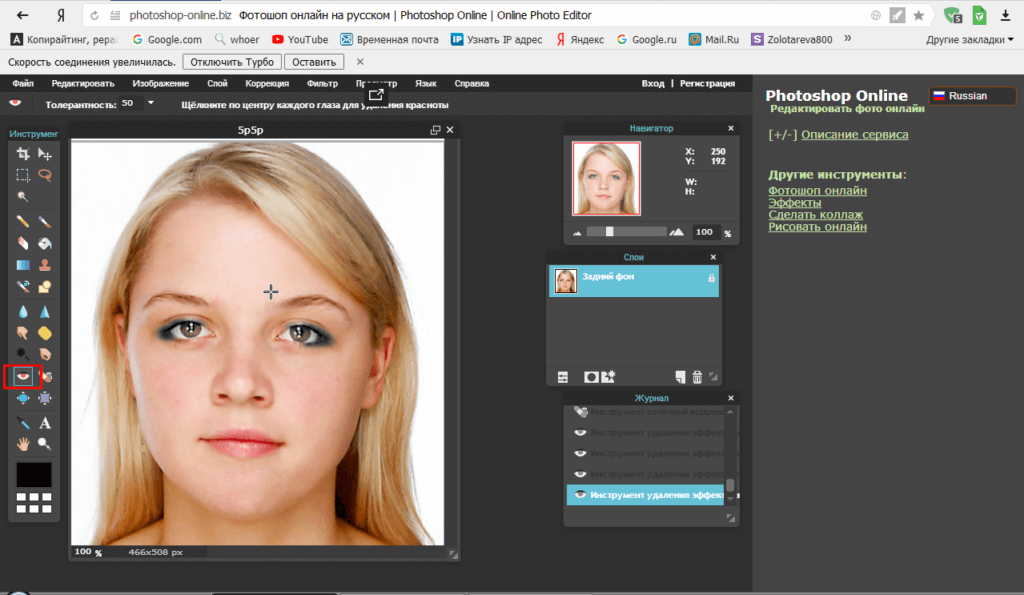The width and height of the screenshot is (1024, 595).
Task: Click the Navigator zoom slider handle
Action: (610, 232)
